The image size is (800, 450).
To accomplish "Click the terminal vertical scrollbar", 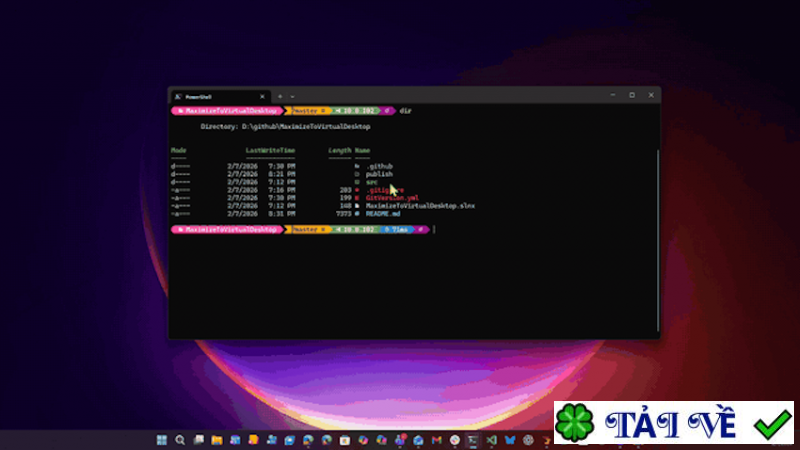I will 658,240.
